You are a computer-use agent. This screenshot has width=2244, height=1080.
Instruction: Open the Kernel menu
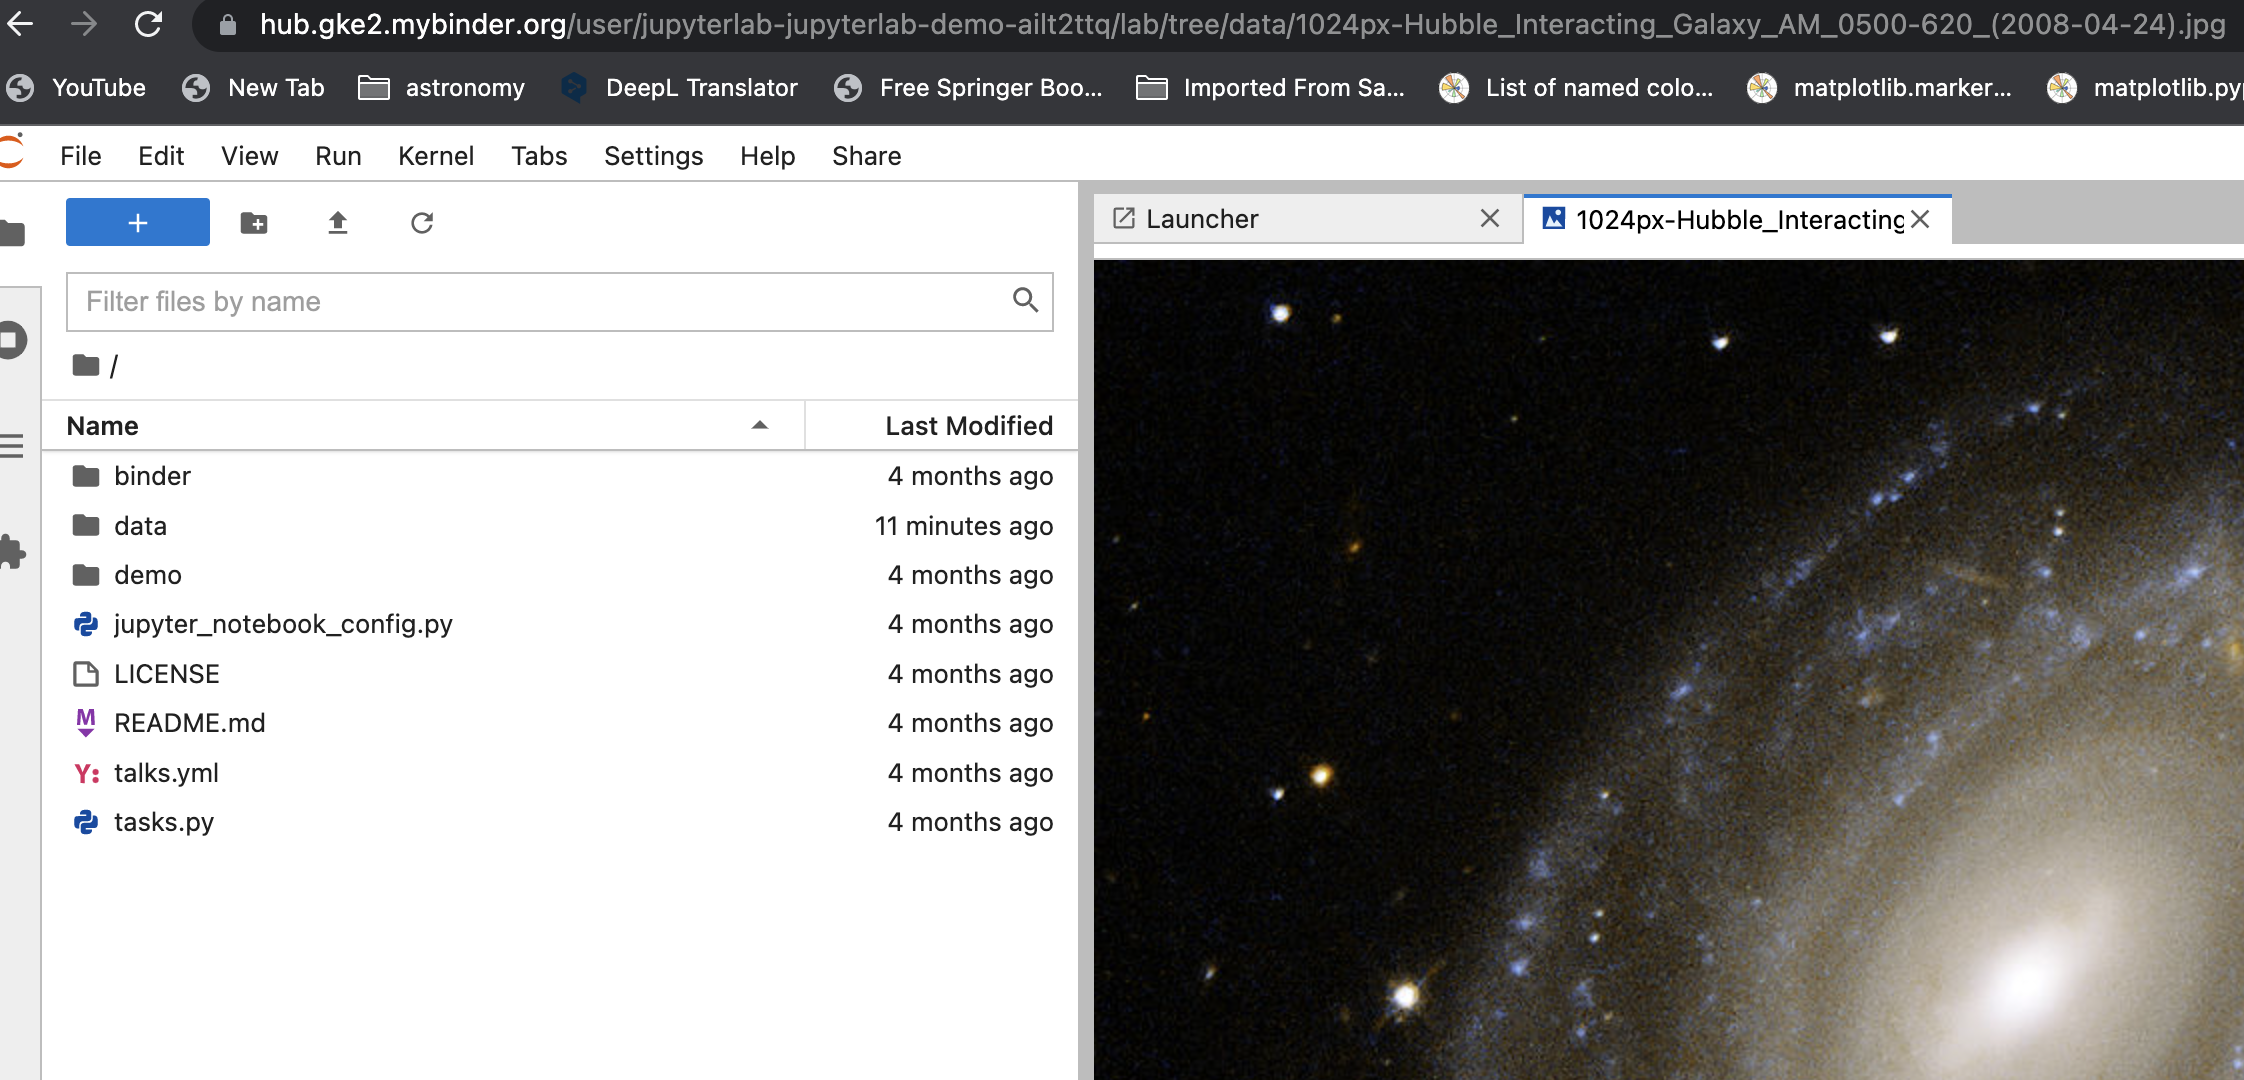point(436,154)
